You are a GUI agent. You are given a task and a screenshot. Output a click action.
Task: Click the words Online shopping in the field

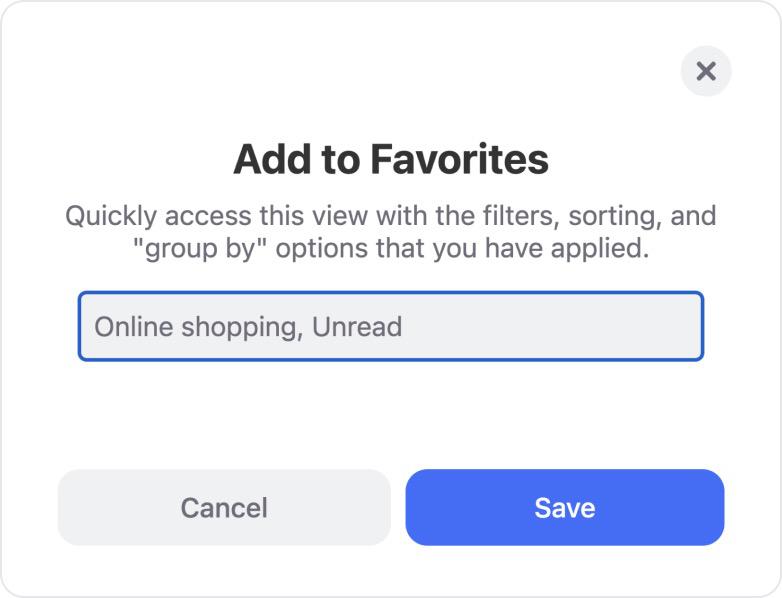coord(197,328)
